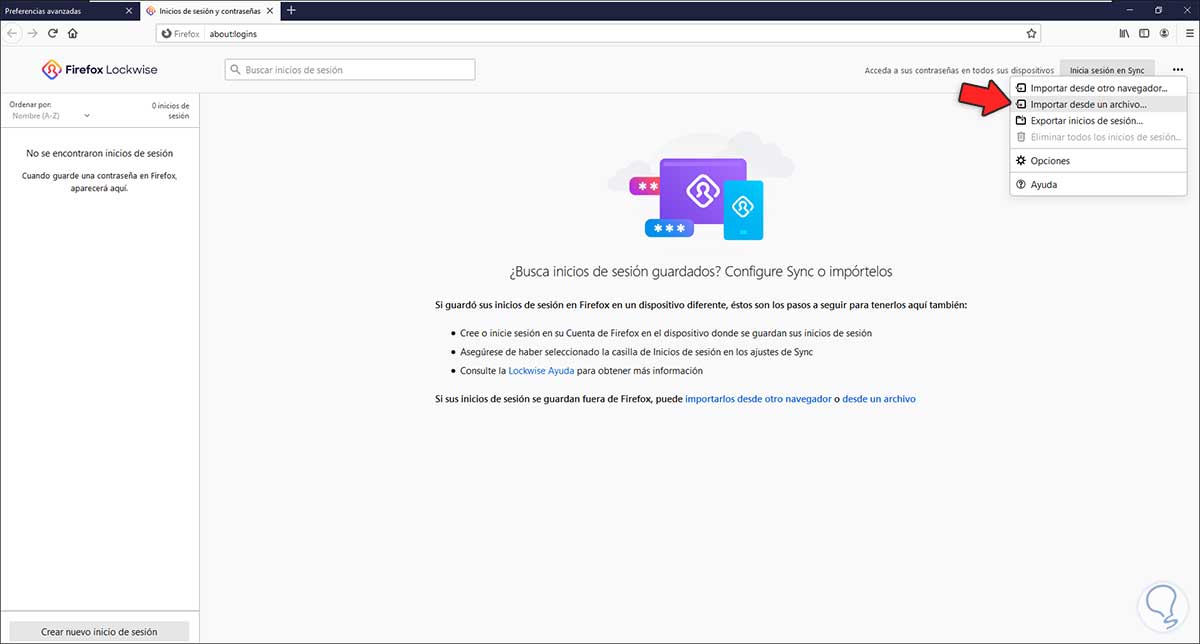Open a new tab with plus button
This screenshot has width=1200, height=644.
pyautogui.click(x=291, y=10)
